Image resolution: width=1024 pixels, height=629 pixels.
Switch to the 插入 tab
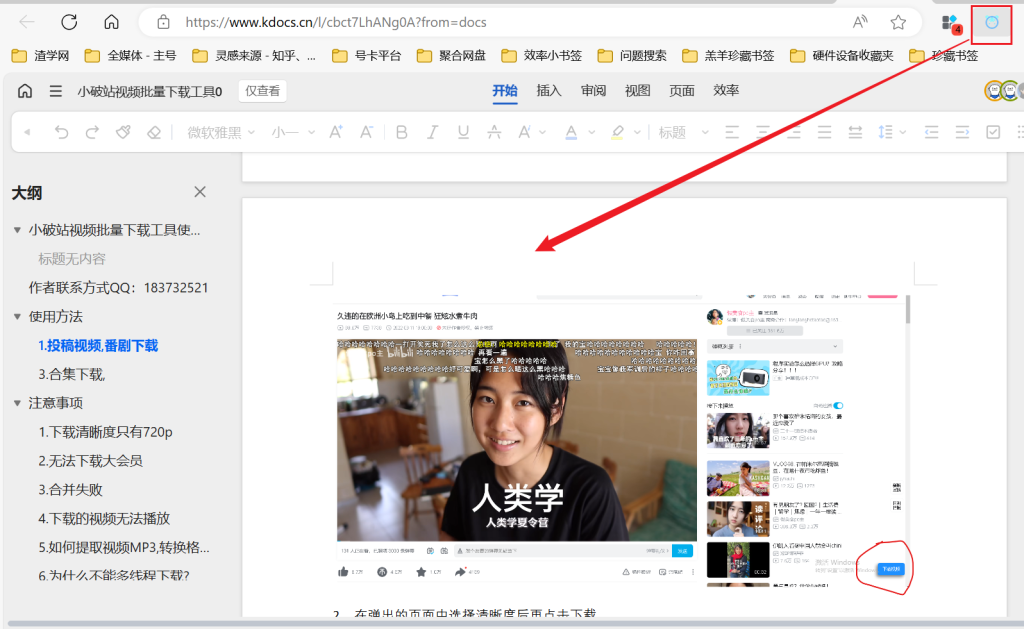[x=549, y=91]
